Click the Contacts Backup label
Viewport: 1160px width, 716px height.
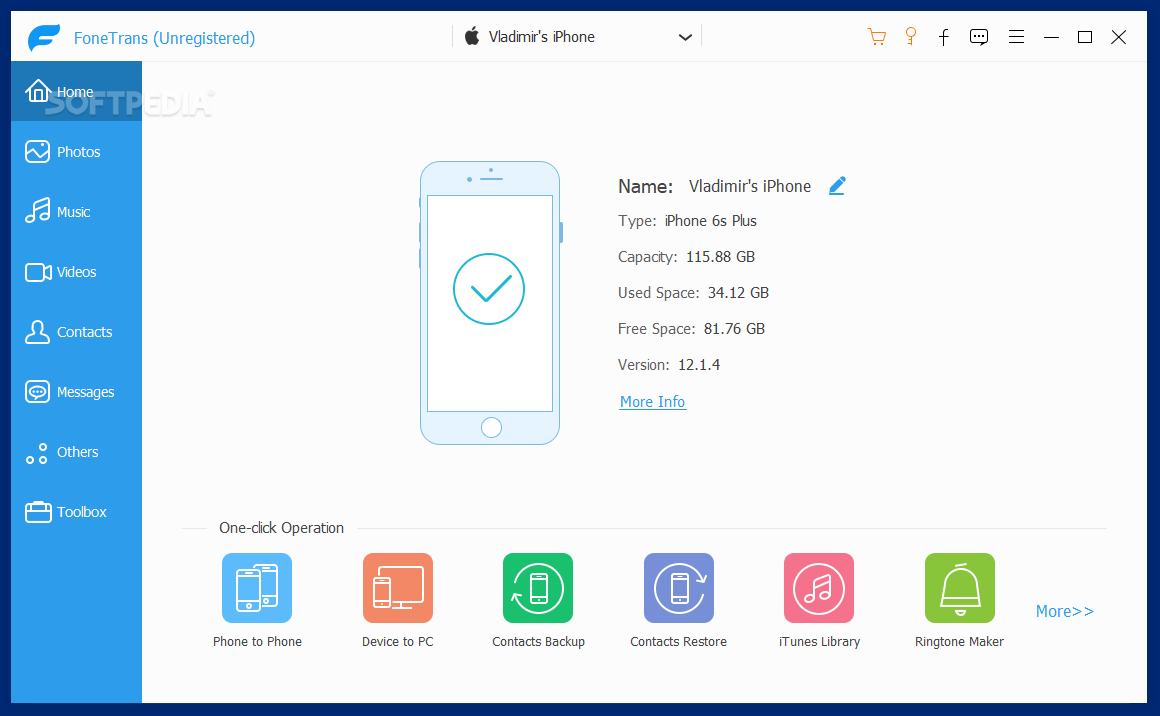539,641
